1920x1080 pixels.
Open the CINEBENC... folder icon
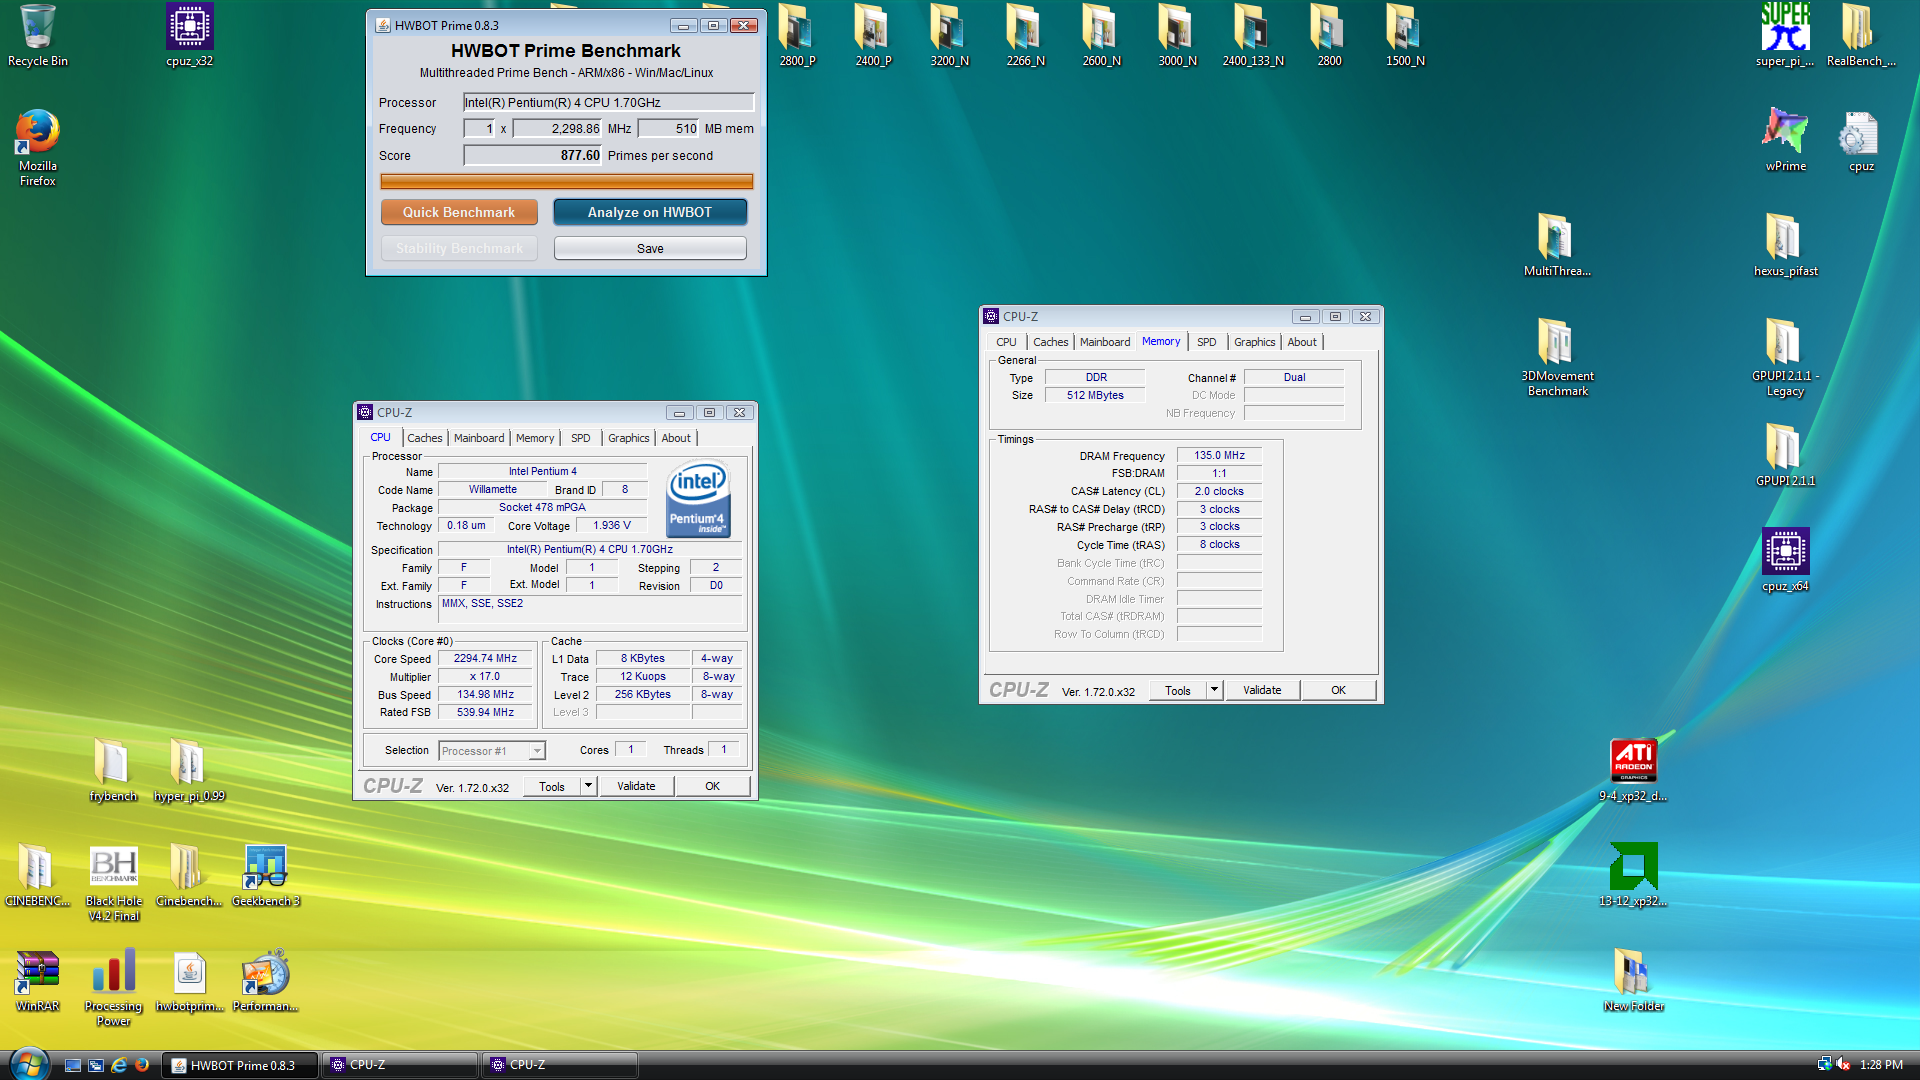pos(38,875)
